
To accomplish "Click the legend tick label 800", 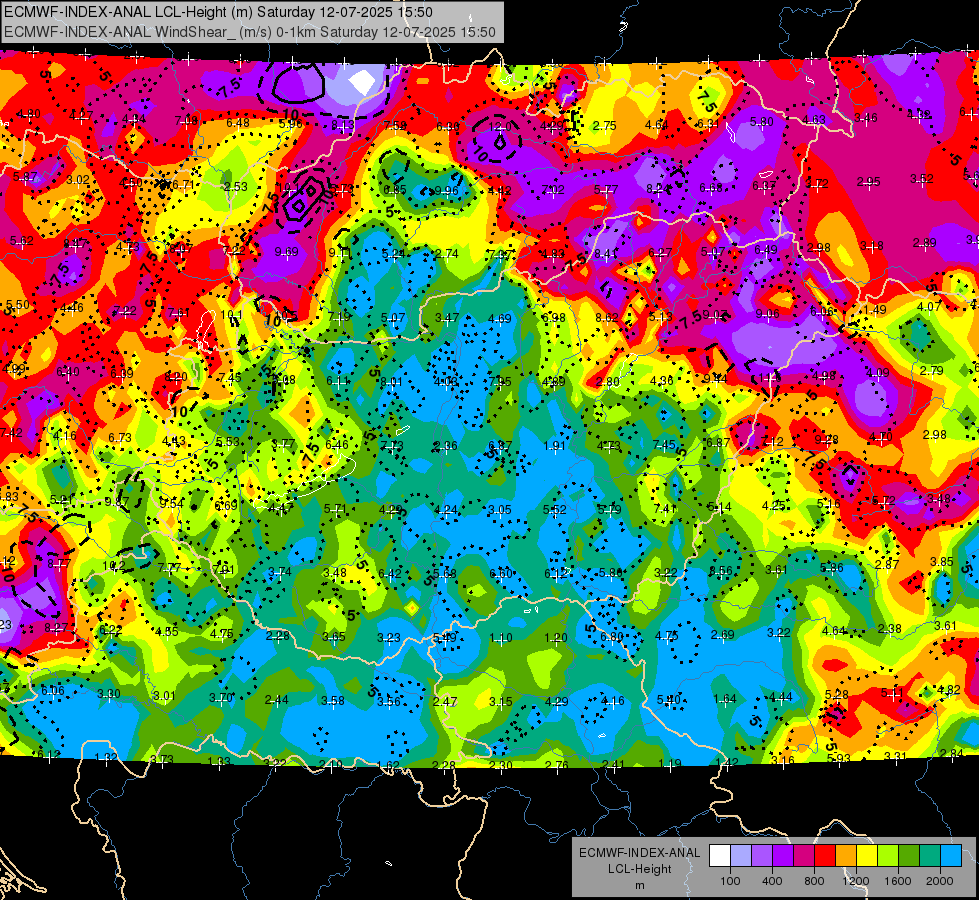I will tap(814, 881).
